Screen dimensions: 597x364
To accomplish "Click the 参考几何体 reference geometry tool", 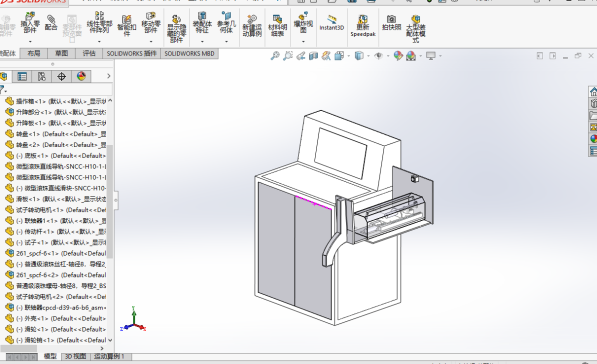I will click(x=227, y=22).
